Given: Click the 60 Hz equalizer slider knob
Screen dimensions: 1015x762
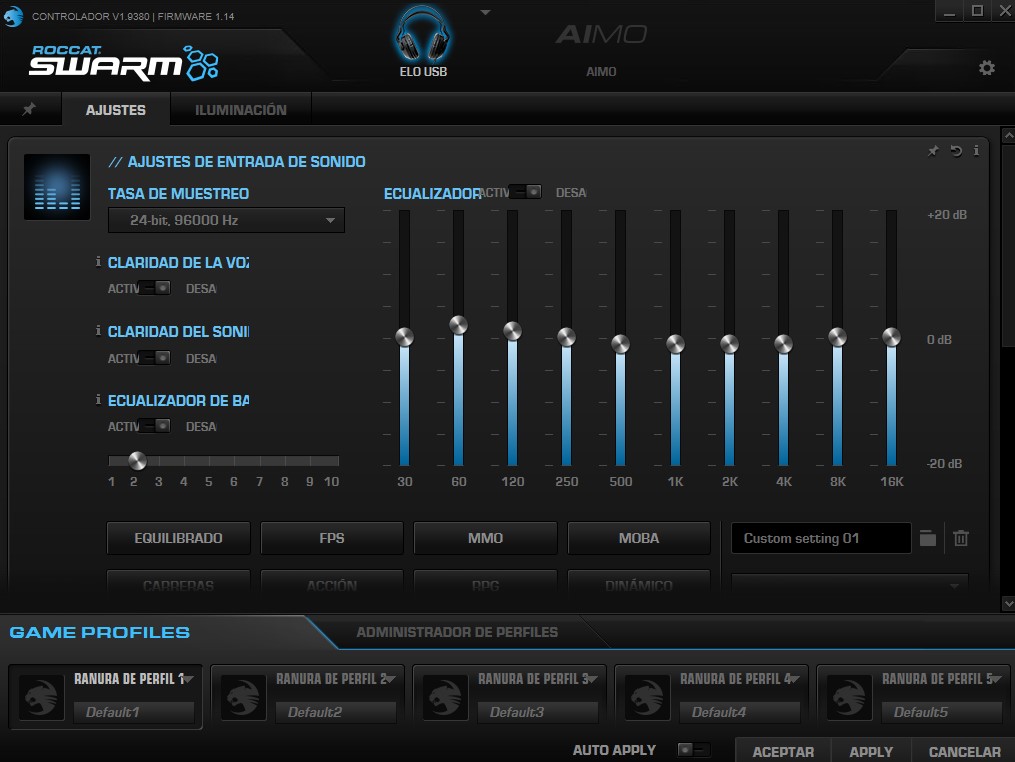Looking at the screenshot, I should [x=458, y=325].
